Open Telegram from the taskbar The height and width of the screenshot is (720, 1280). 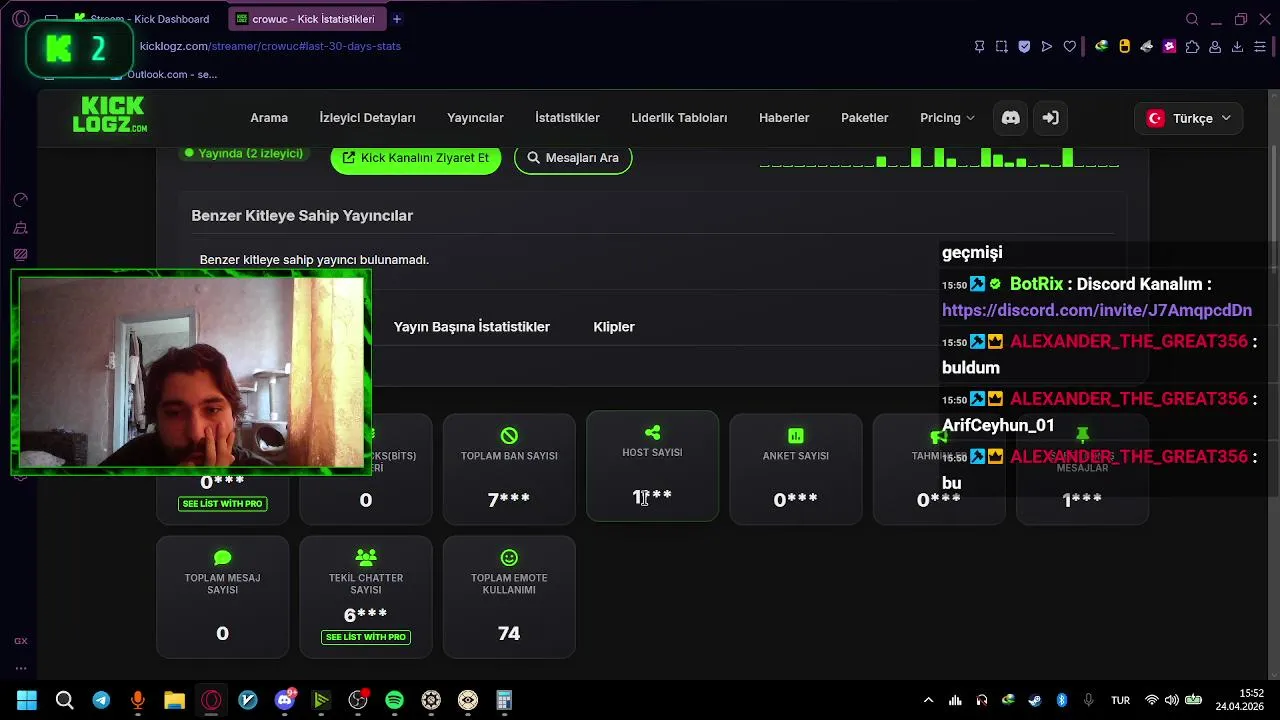click(101, 700)
